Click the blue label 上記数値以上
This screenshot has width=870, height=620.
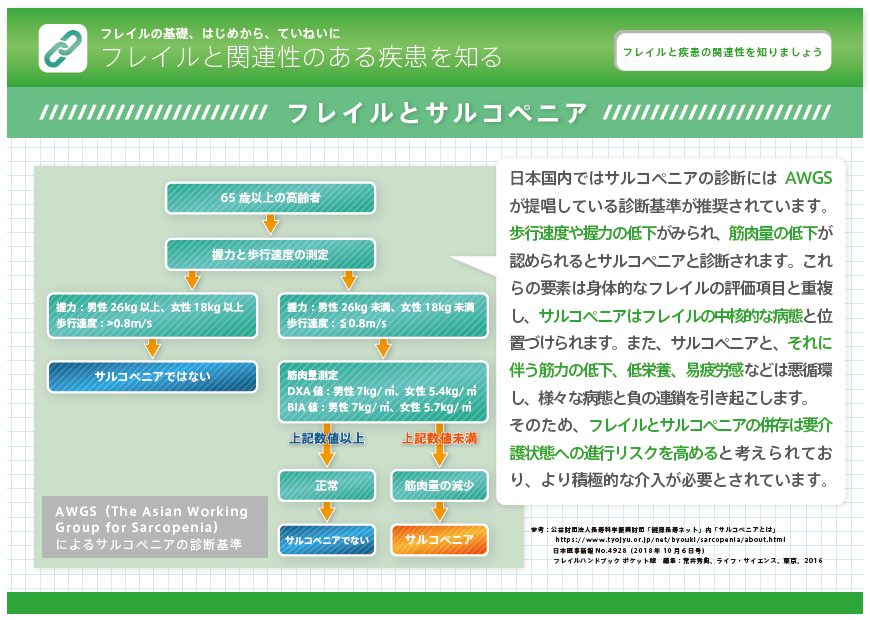click(x=327, y=438)
